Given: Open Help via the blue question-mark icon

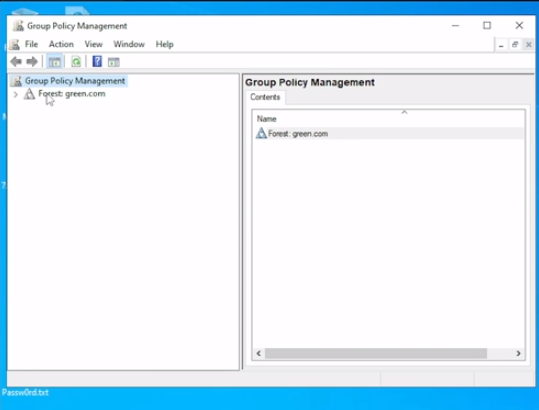Looking at the screenshot, I should [97, 62].
